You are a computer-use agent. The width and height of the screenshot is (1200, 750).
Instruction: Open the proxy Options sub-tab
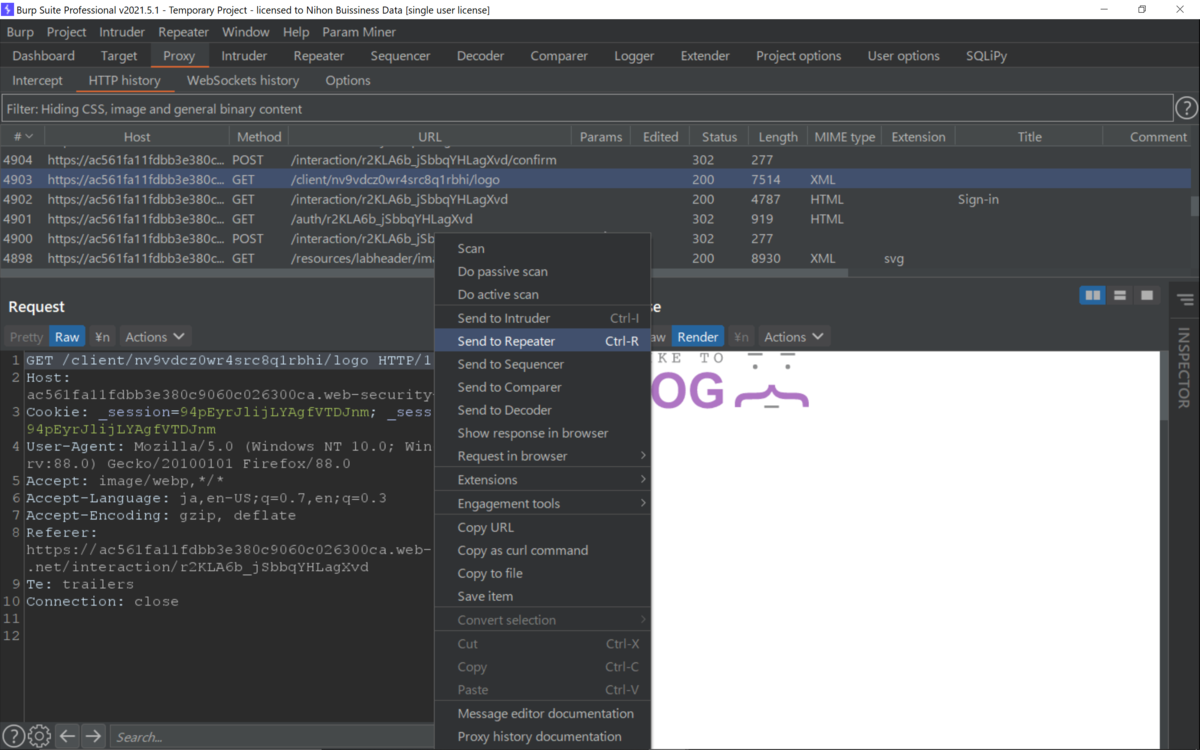tap(348, 80)
